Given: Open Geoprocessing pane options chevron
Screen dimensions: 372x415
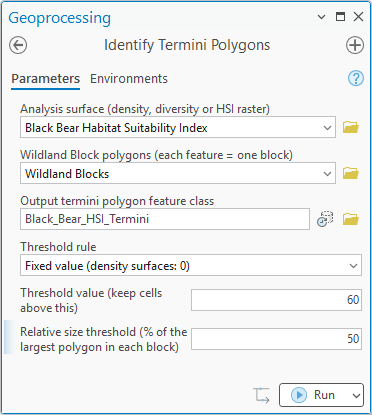Looking at the screenshot, I should [321, 17].
